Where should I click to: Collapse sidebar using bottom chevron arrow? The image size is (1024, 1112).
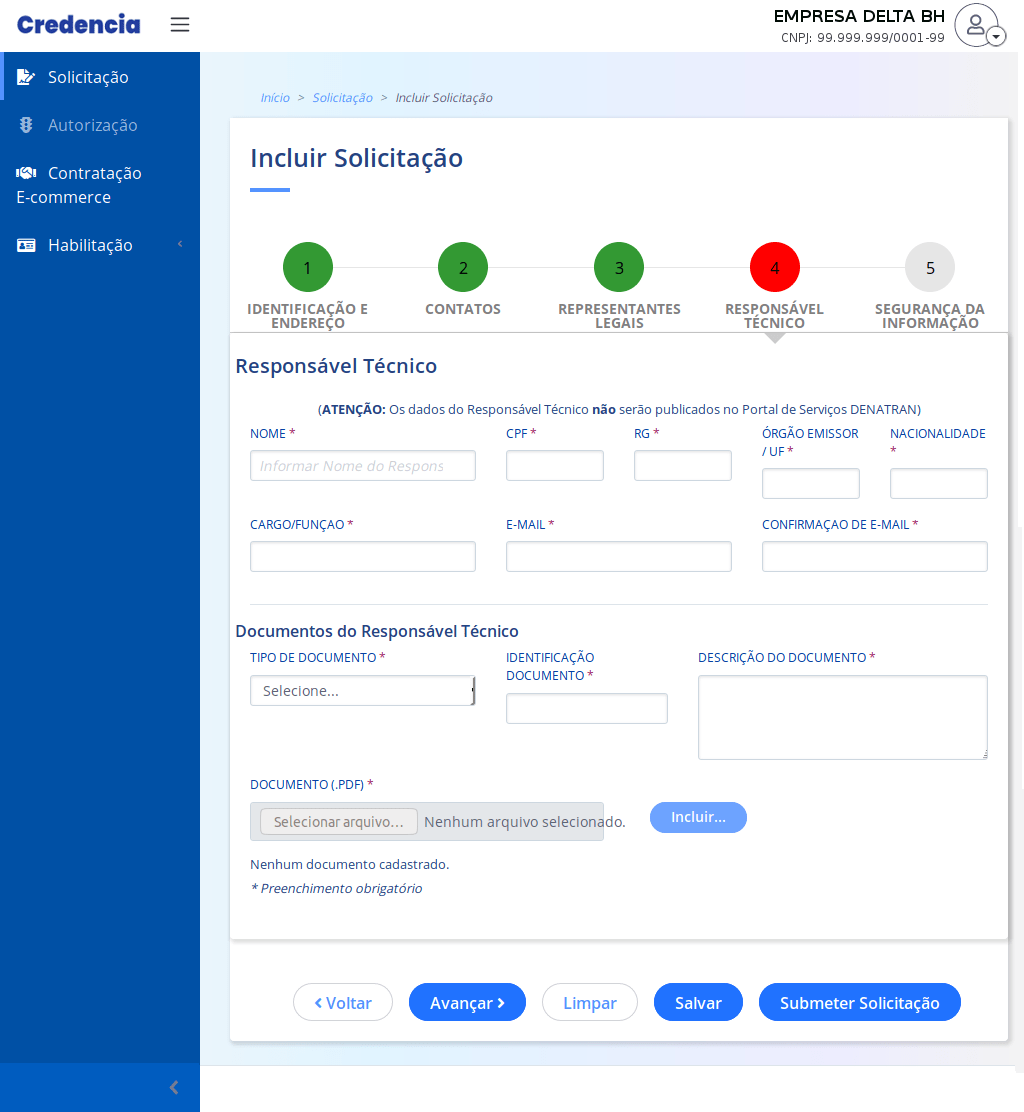(x=174, y=1087)
